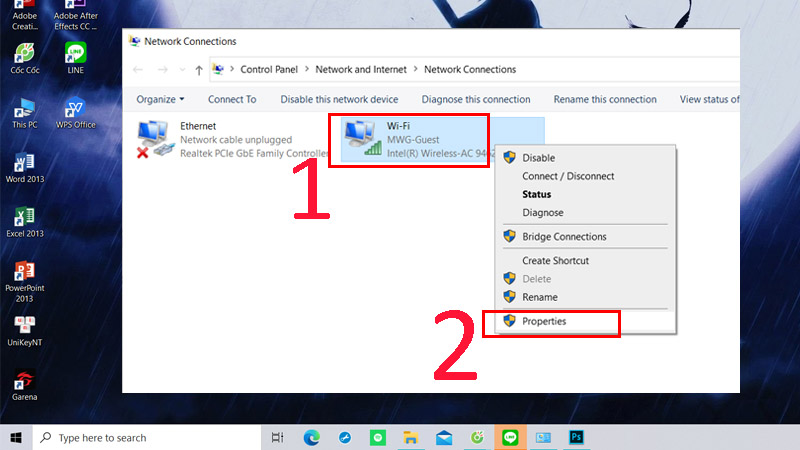
Task: Open File Explorer in the taskbar
Action: coord(411,437)
